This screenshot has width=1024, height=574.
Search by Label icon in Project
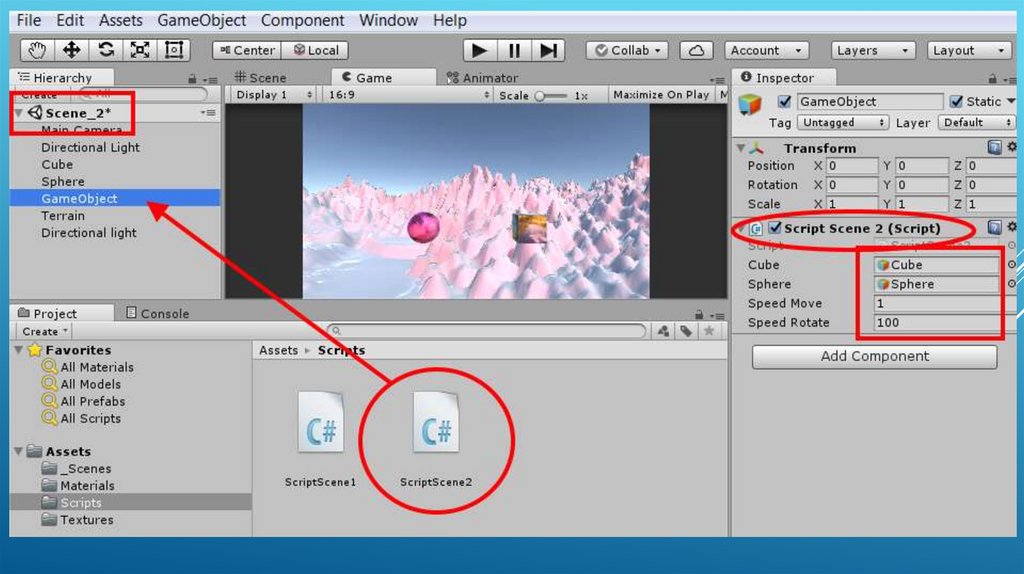click(686, 331)
